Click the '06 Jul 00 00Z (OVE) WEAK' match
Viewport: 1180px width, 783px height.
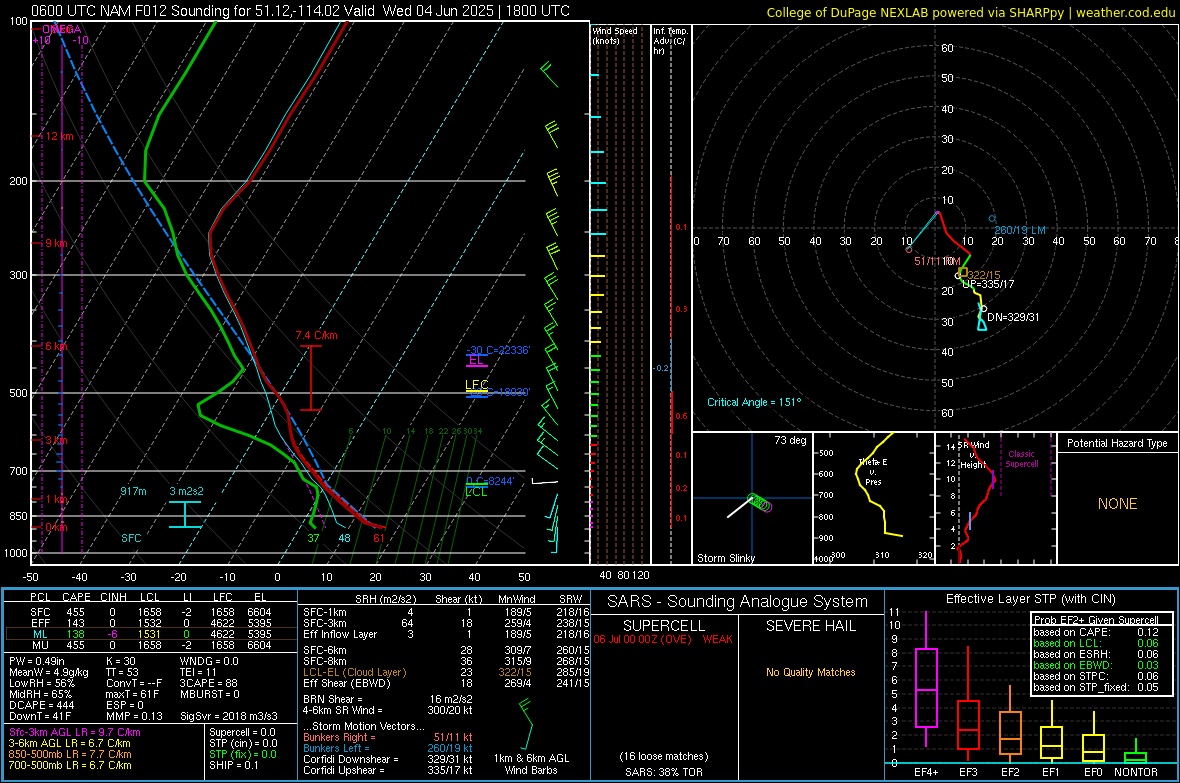(663, 639)
